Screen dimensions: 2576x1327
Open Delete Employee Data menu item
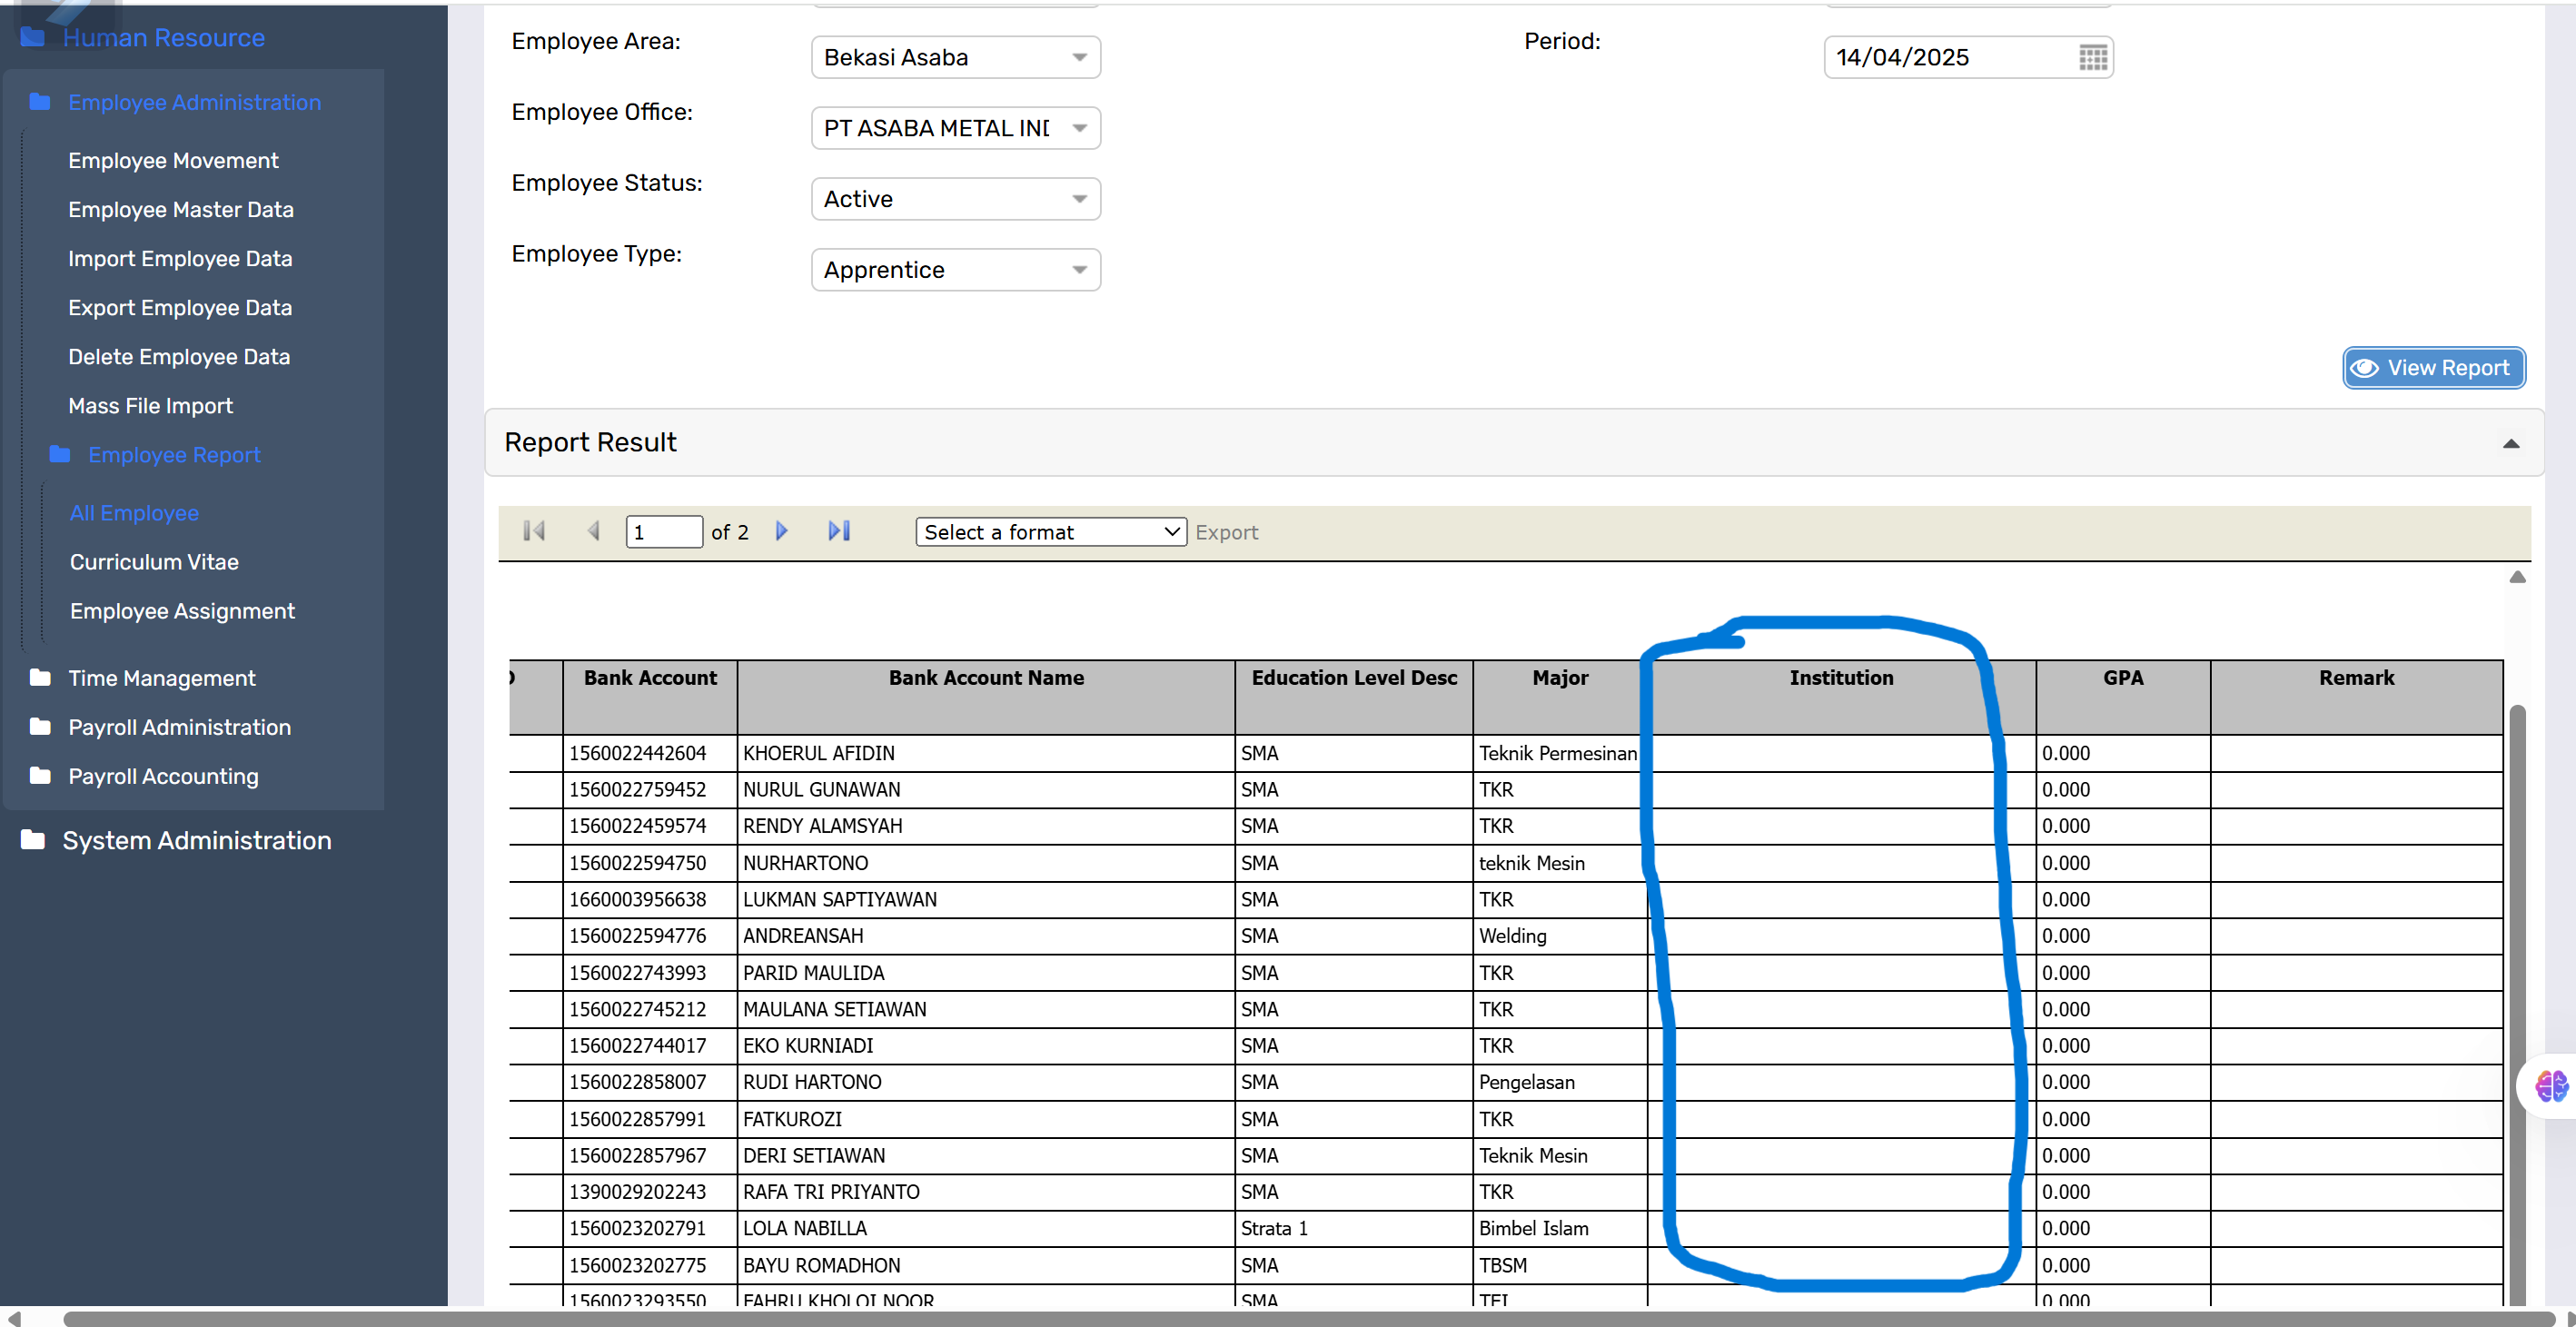[179, 357]
